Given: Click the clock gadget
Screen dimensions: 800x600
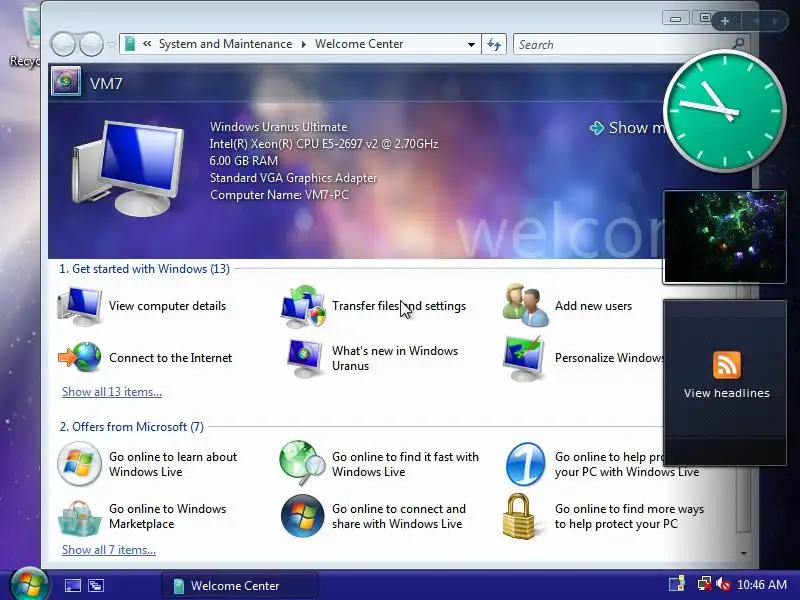Looking at the screenshot, I should pos(725,111).
